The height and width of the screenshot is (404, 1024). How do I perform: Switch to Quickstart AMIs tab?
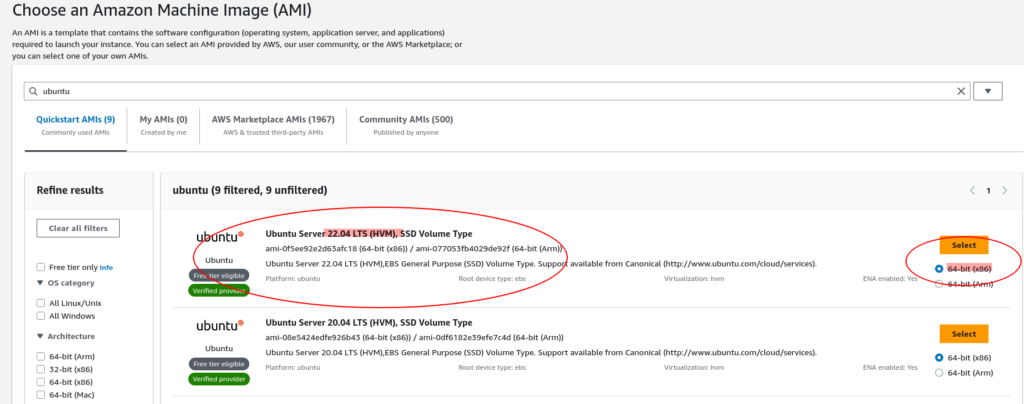[76, 125]
